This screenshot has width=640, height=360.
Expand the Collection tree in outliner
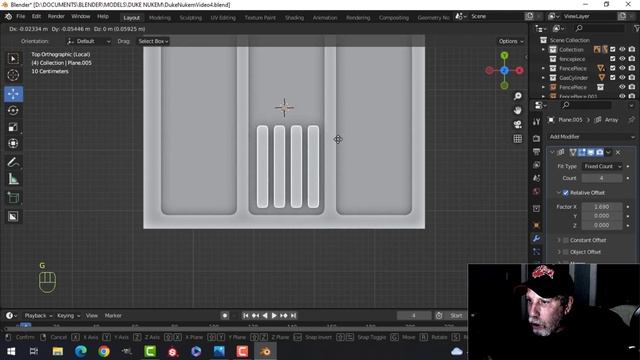point(543,49)
